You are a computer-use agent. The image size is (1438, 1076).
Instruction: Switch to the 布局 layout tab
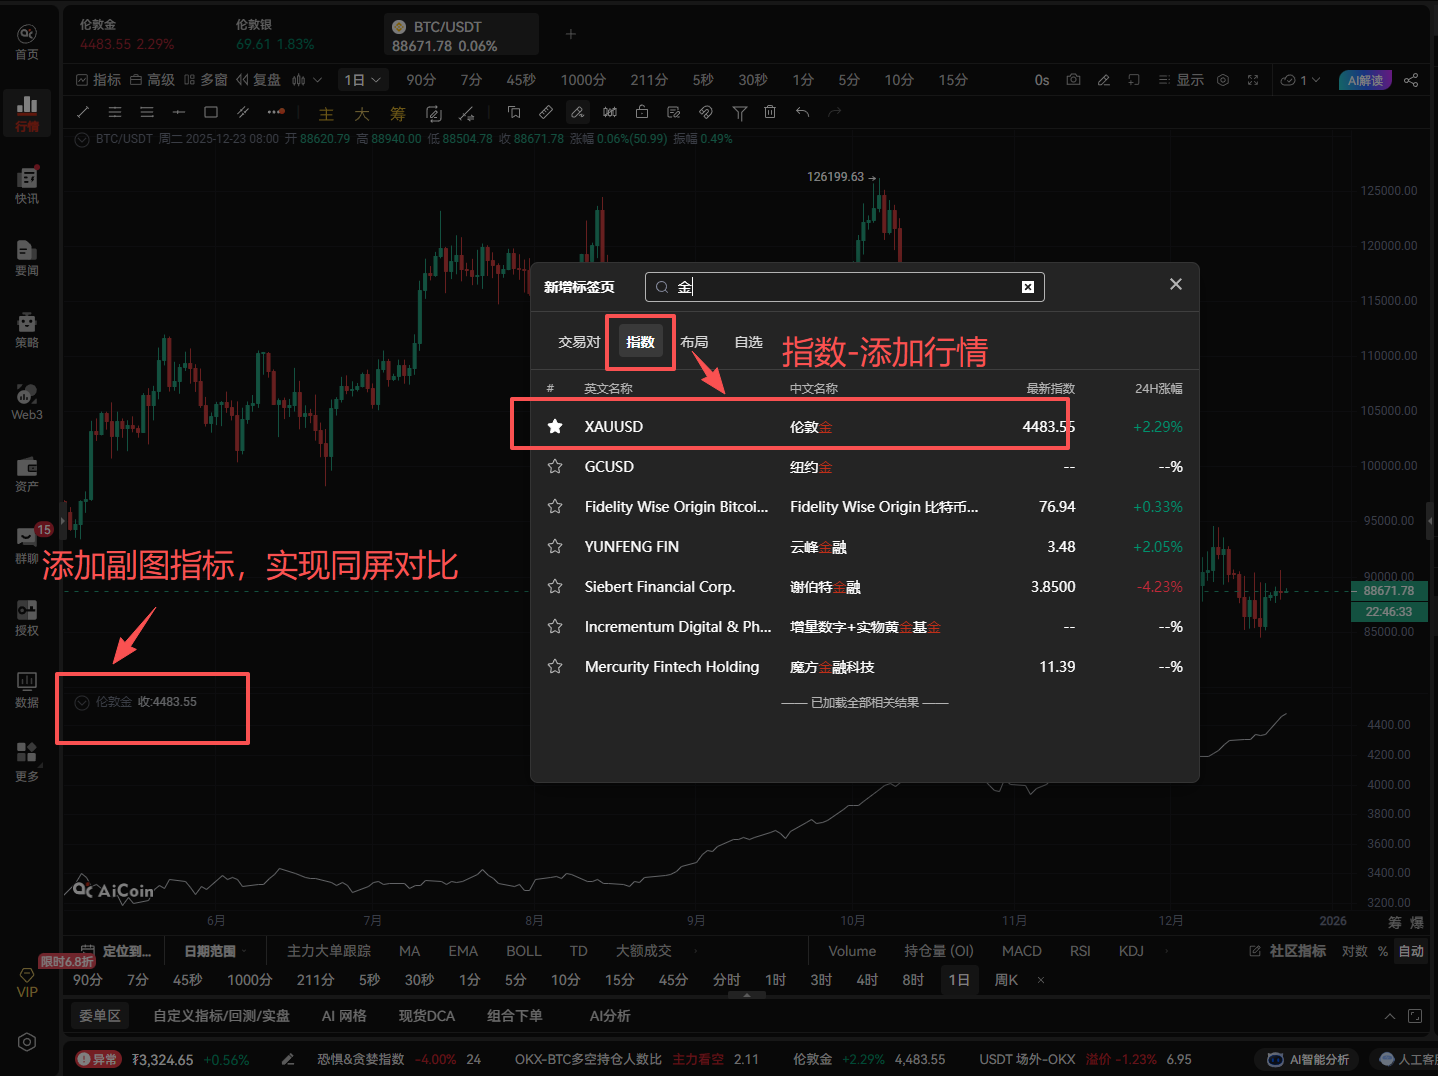[x=694, y=342]
